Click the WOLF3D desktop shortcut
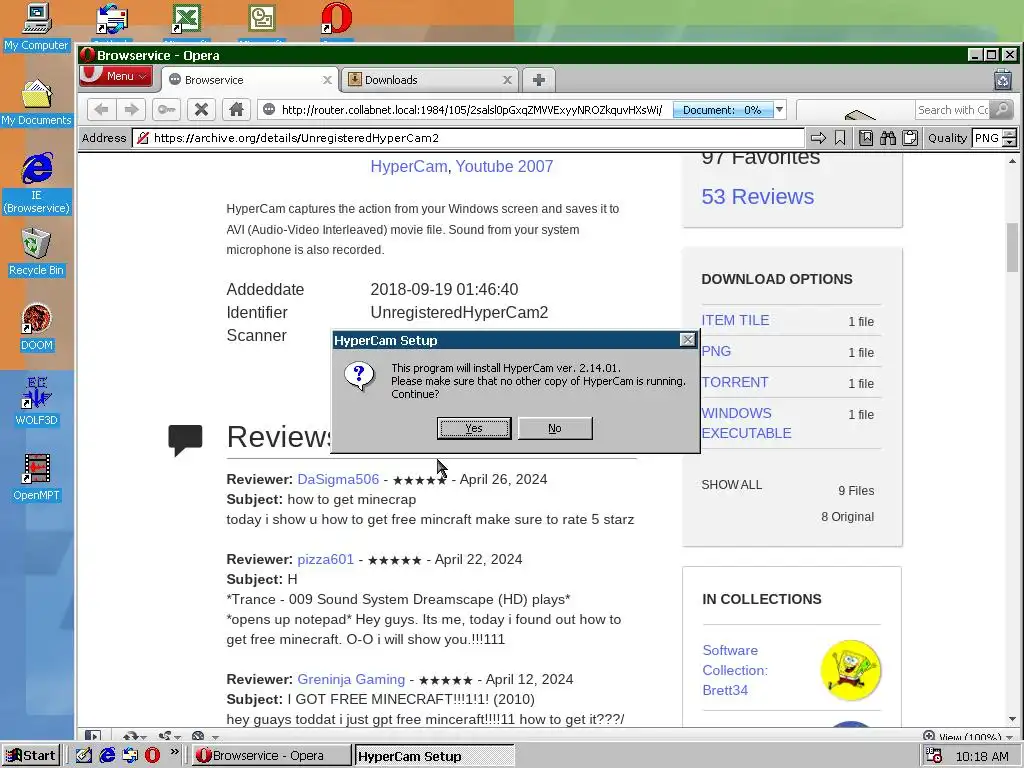1024x768 pixels. [36, 402]
